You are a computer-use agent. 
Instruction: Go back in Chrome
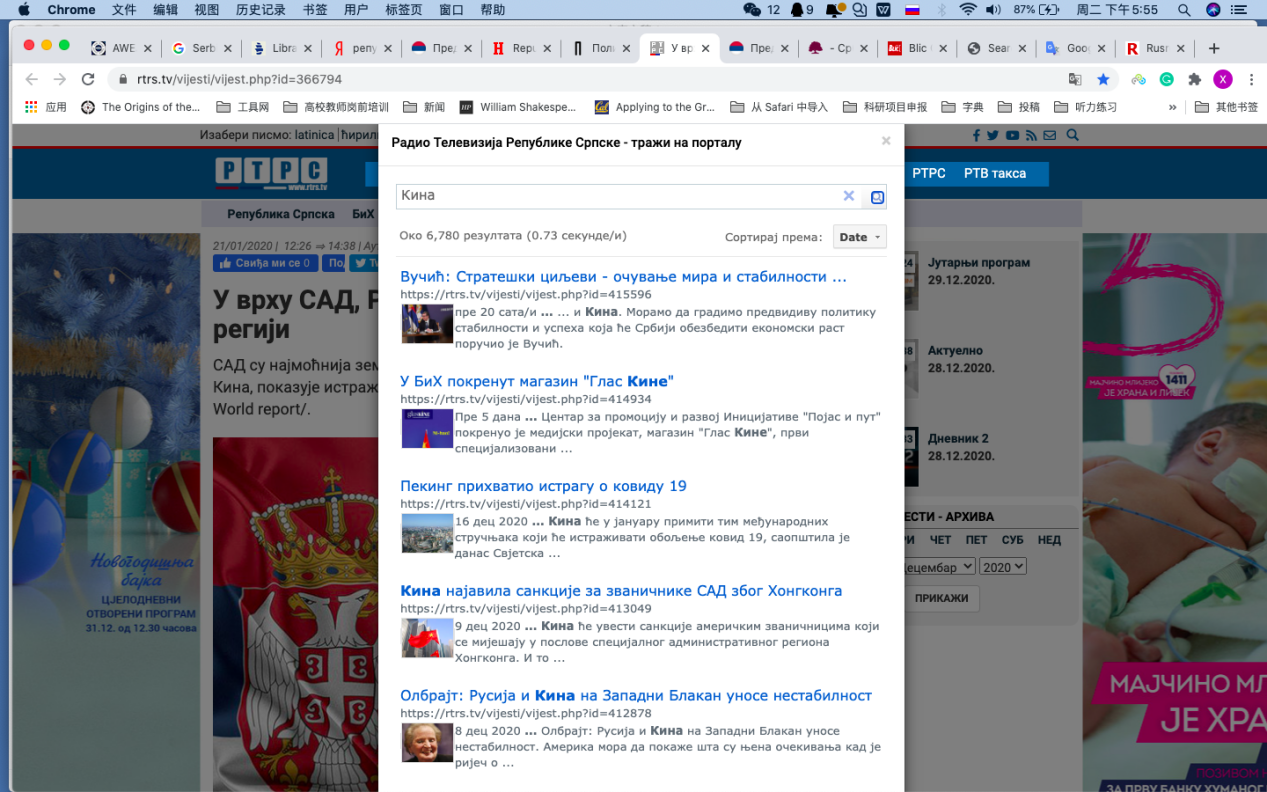pyautogui.click(x=31, y=79)
